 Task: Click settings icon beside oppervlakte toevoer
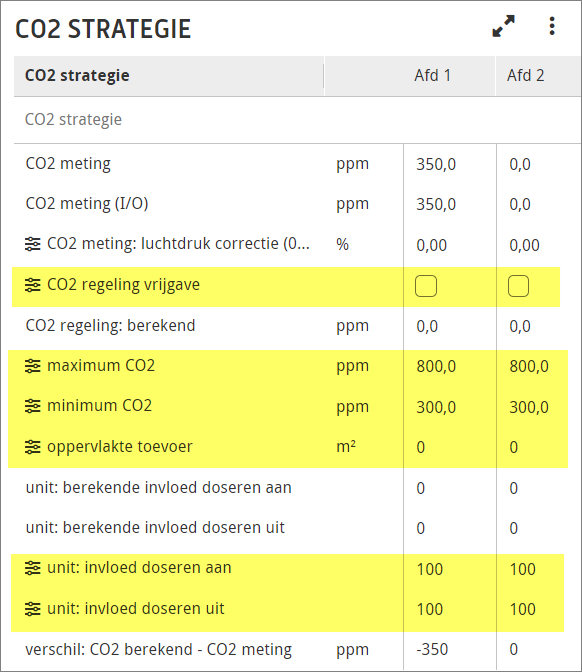tap(33, 447)
